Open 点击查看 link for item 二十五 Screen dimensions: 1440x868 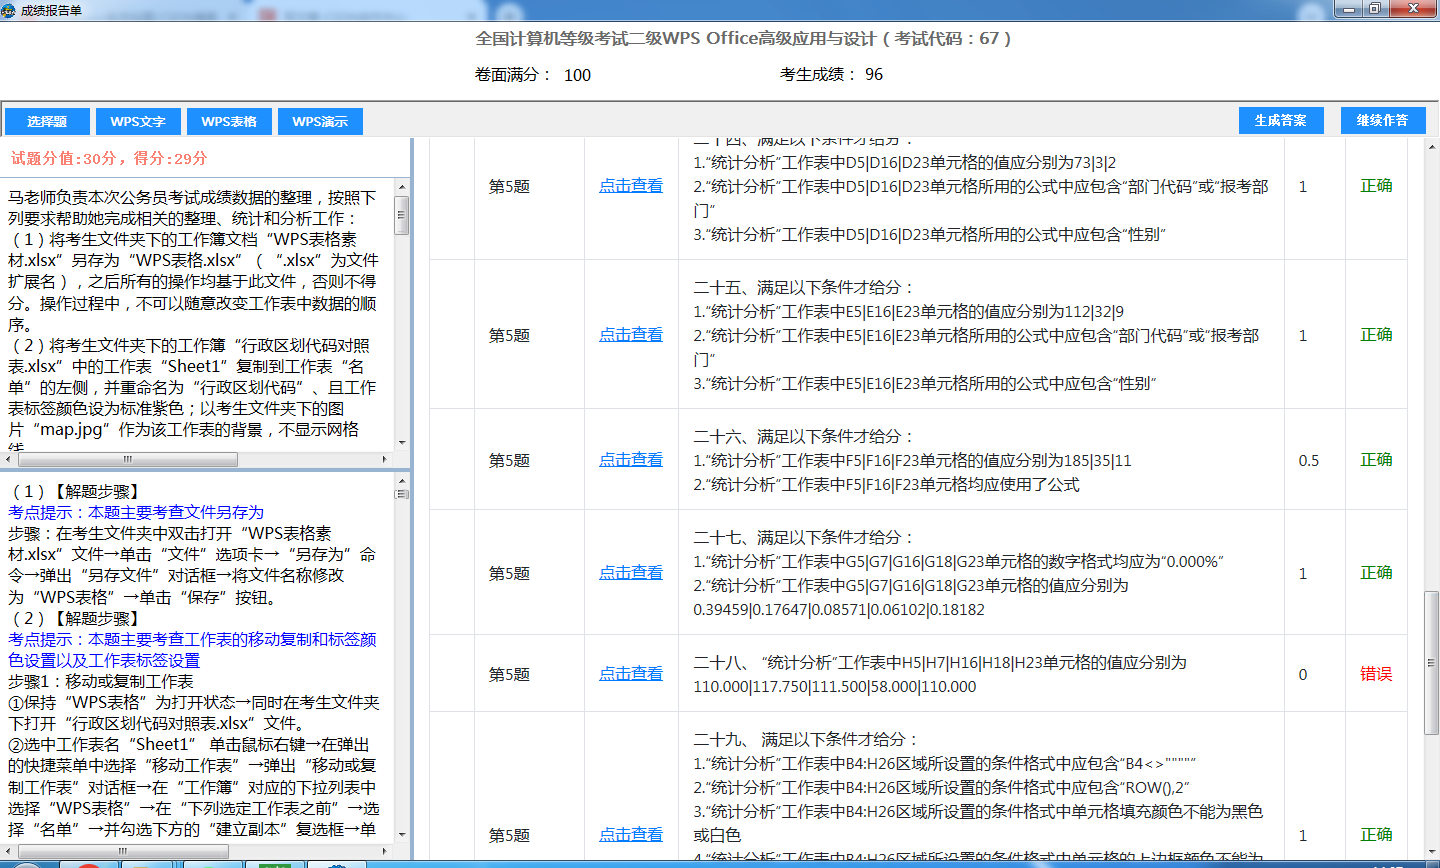click(631, 334)
